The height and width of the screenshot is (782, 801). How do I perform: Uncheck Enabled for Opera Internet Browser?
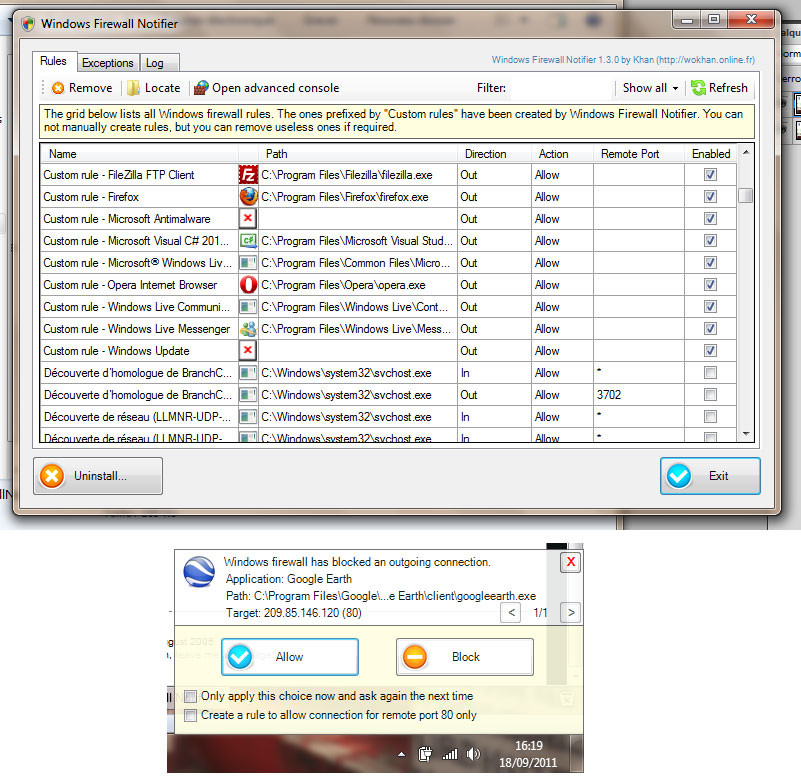[x=710, y=285]
